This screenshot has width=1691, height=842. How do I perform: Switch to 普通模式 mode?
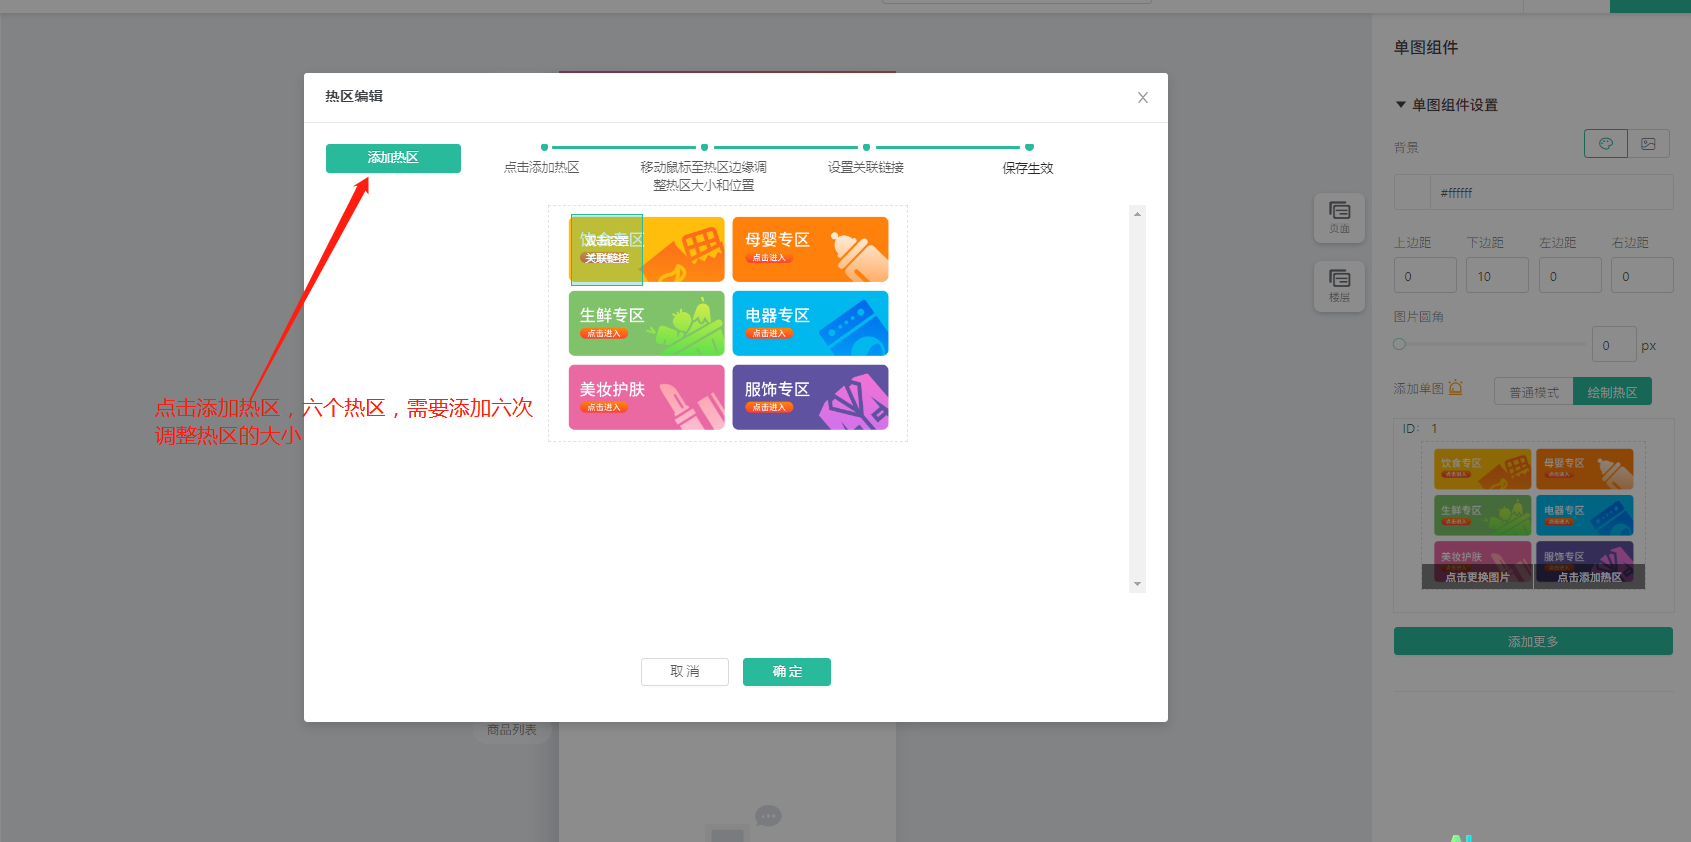(x=1533, y=392)
